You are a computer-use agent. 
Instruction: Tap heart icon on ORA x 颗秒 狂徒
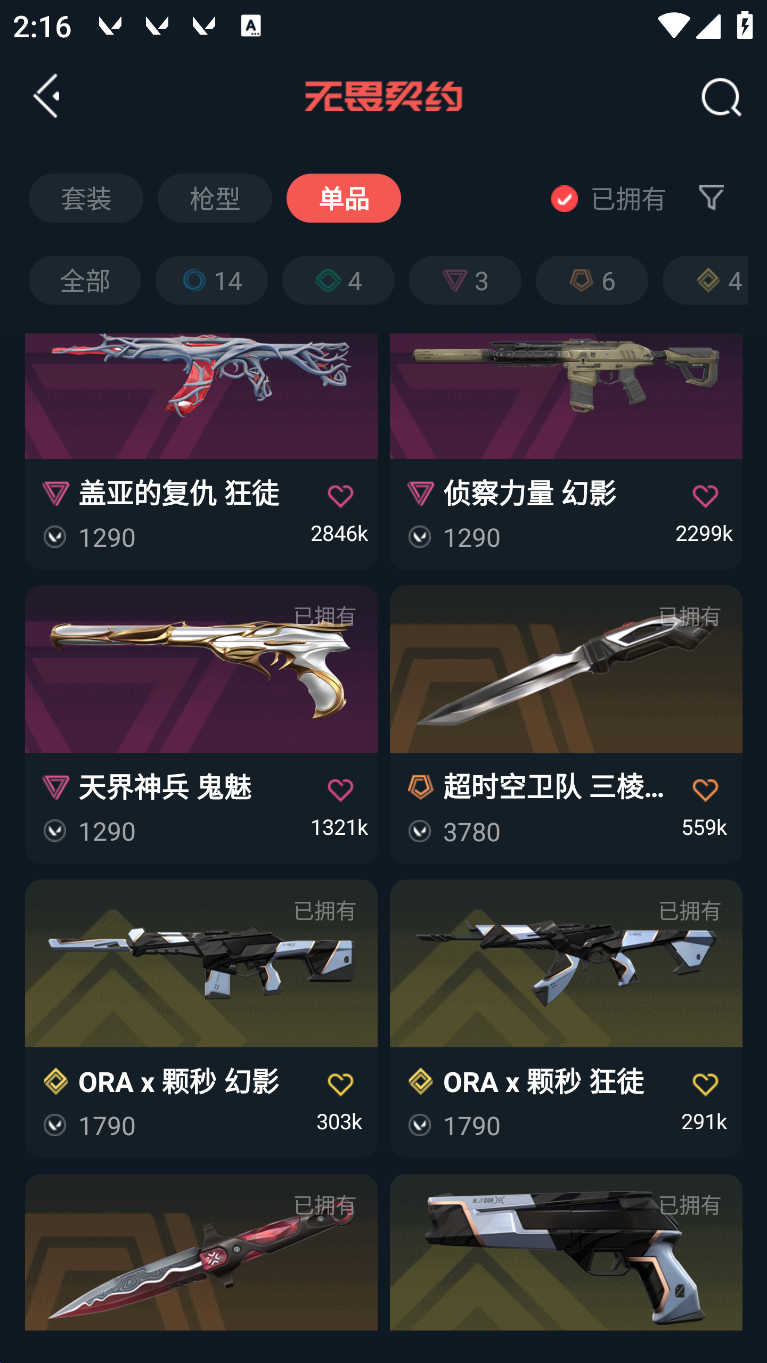(705, 1084)
